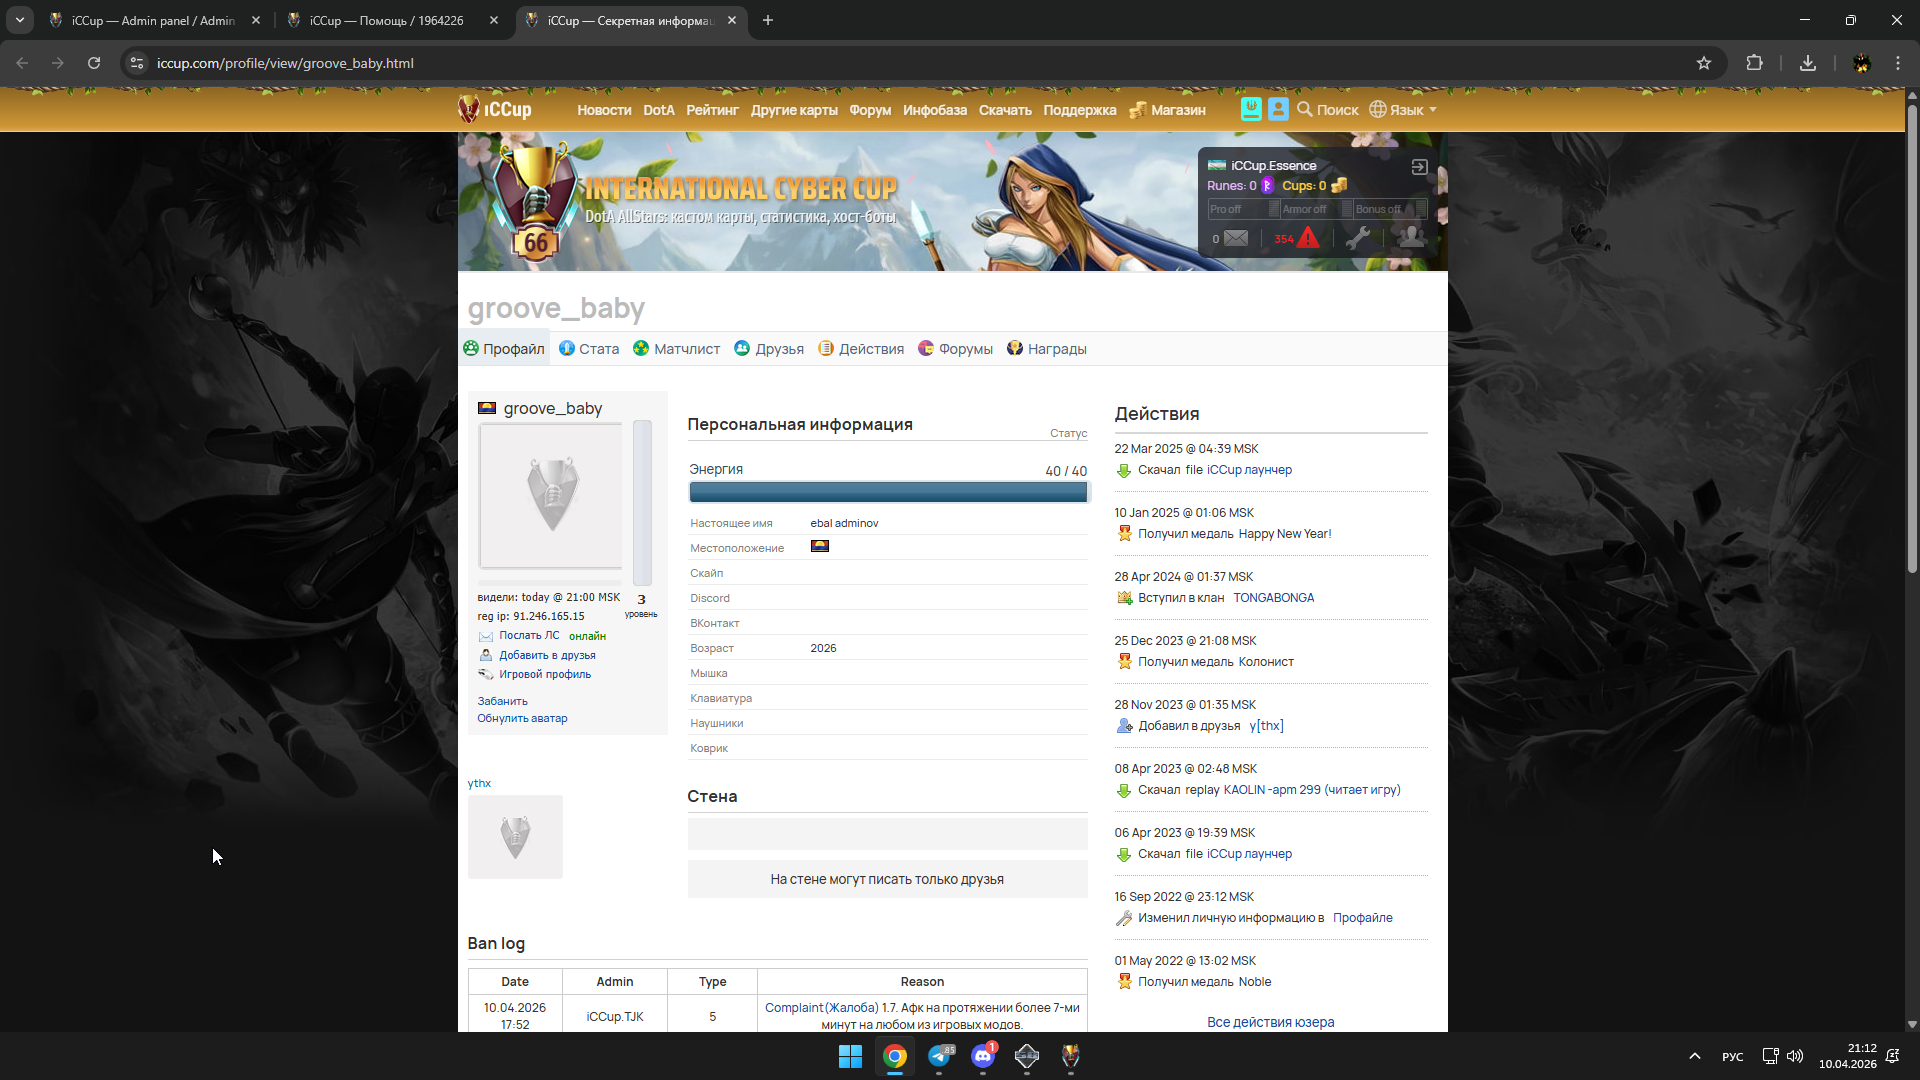Click the teal trophy icon in navbar

tap(1250, 109)
